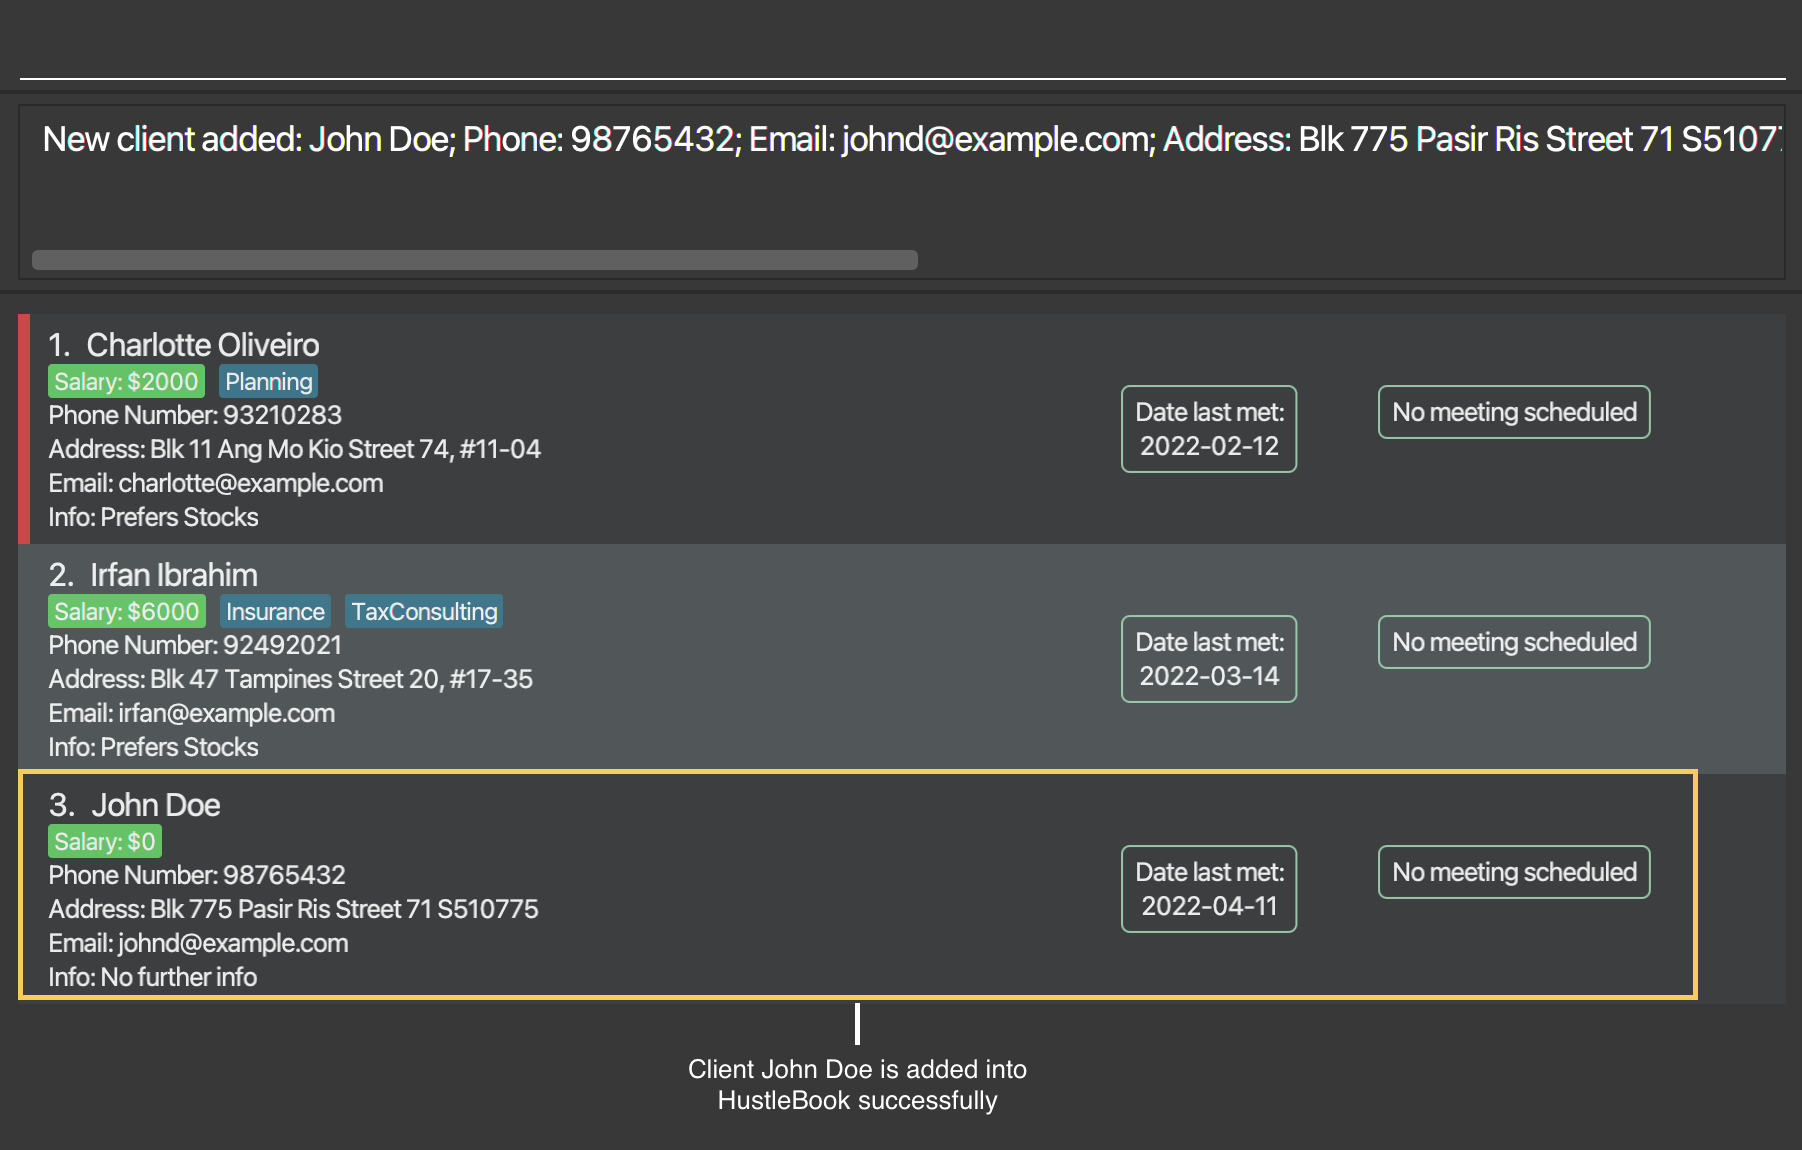Click the Insurance tag
Screen dimensions: 1802x1150
point(275,611)
